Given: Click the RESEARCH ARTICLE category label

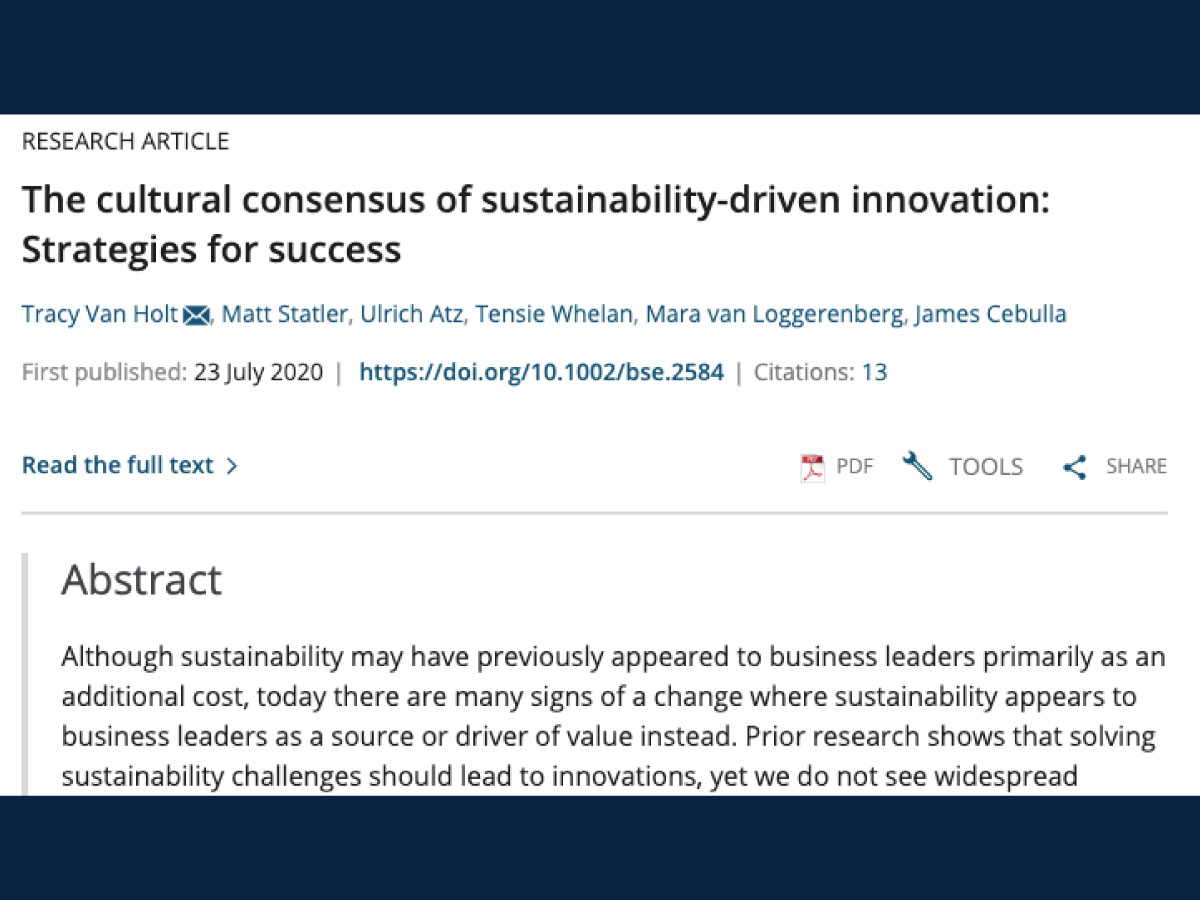Looking at the screenshot, I should coord(125,142).
